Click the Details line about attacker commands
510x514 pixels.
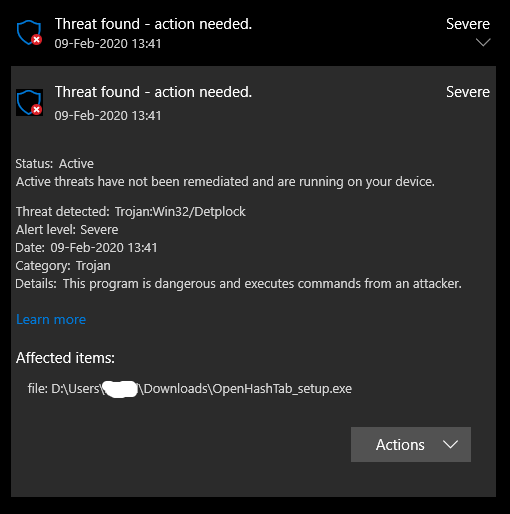pos(239,284)
